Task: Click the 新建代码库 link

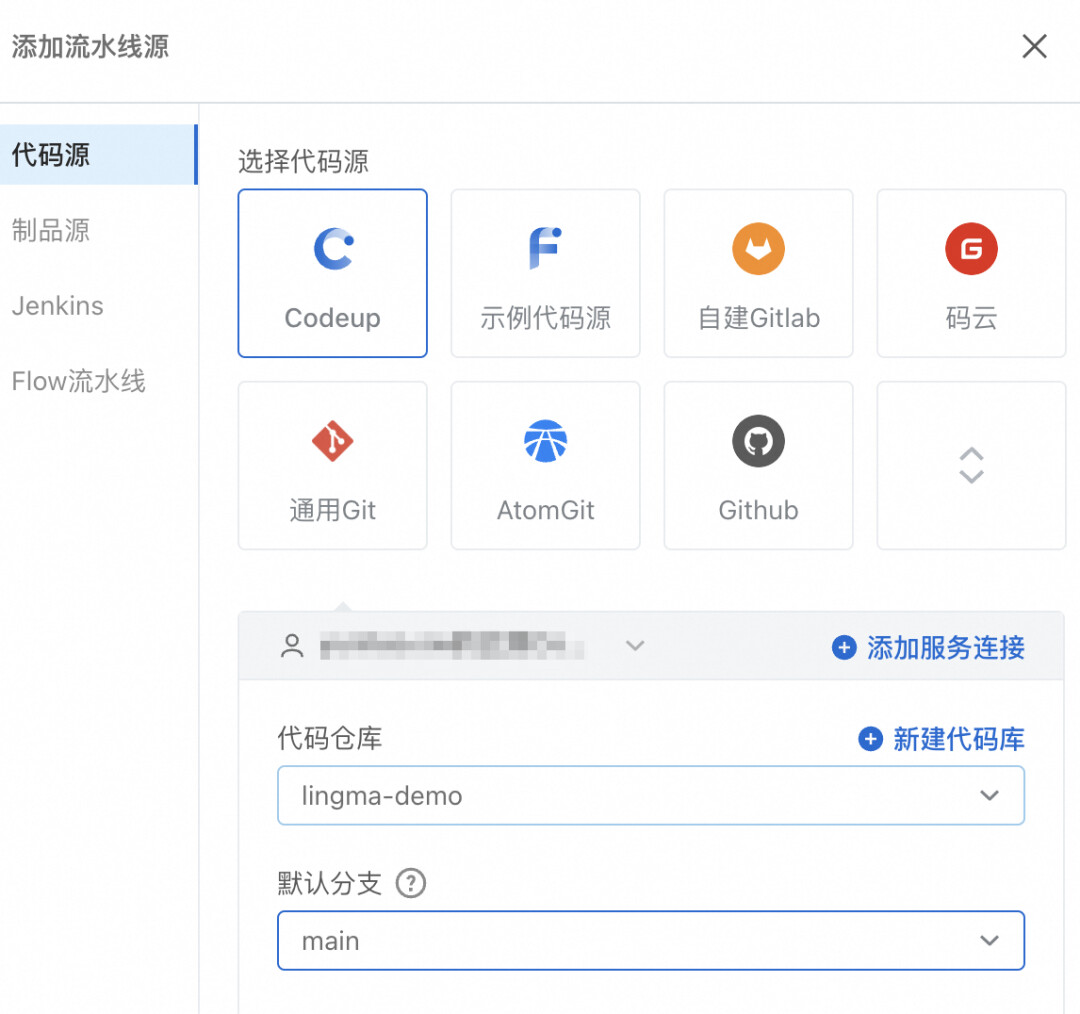Action: tap(942, 739)
